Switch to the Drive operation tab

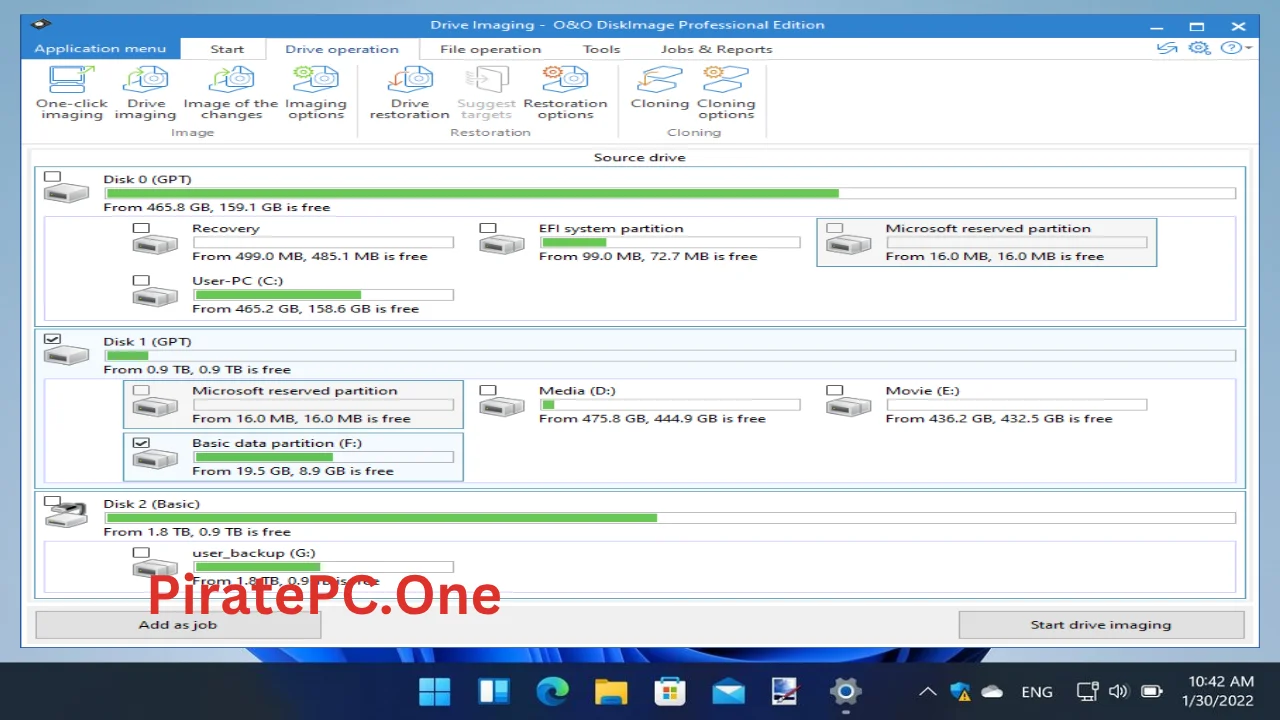point(342,49)
